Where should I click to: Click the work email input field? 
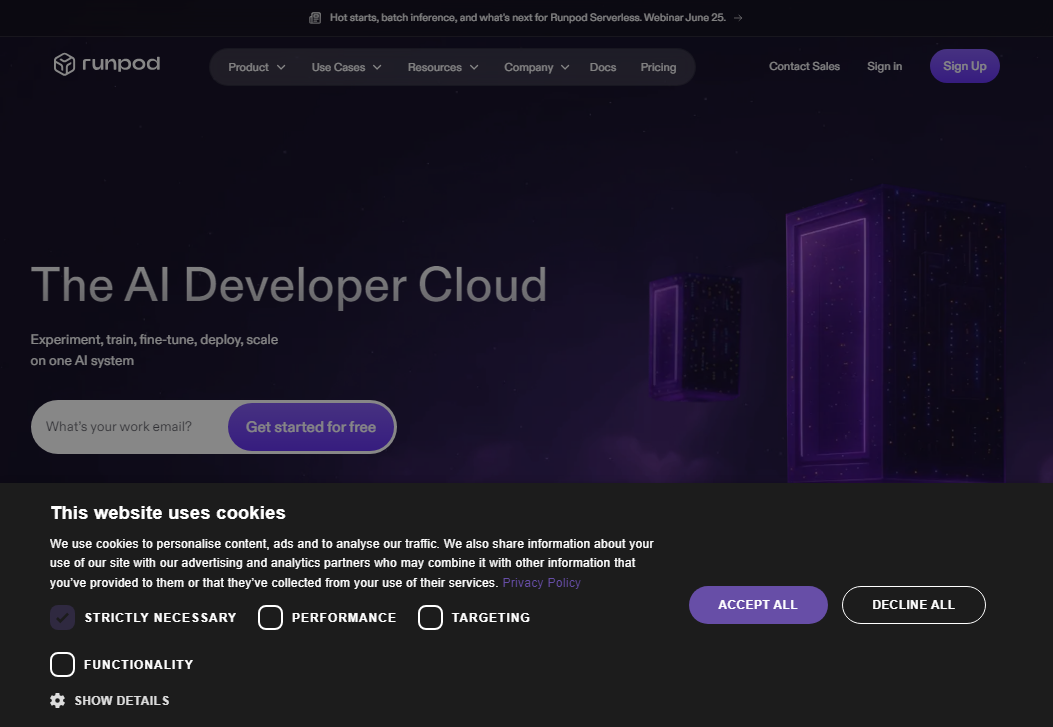tap(130, 427)
